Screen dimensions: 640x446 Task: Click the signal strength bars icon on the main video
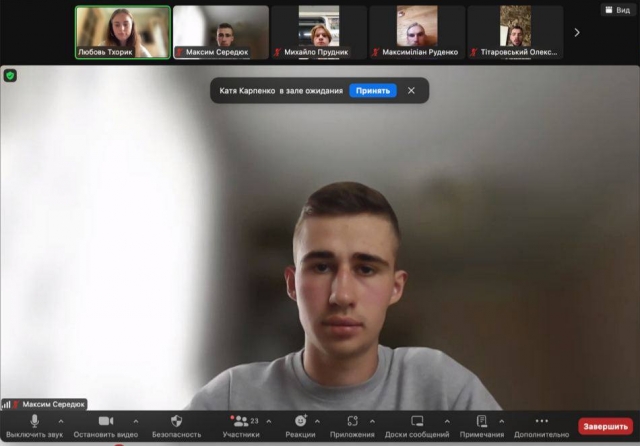[6, 405]
